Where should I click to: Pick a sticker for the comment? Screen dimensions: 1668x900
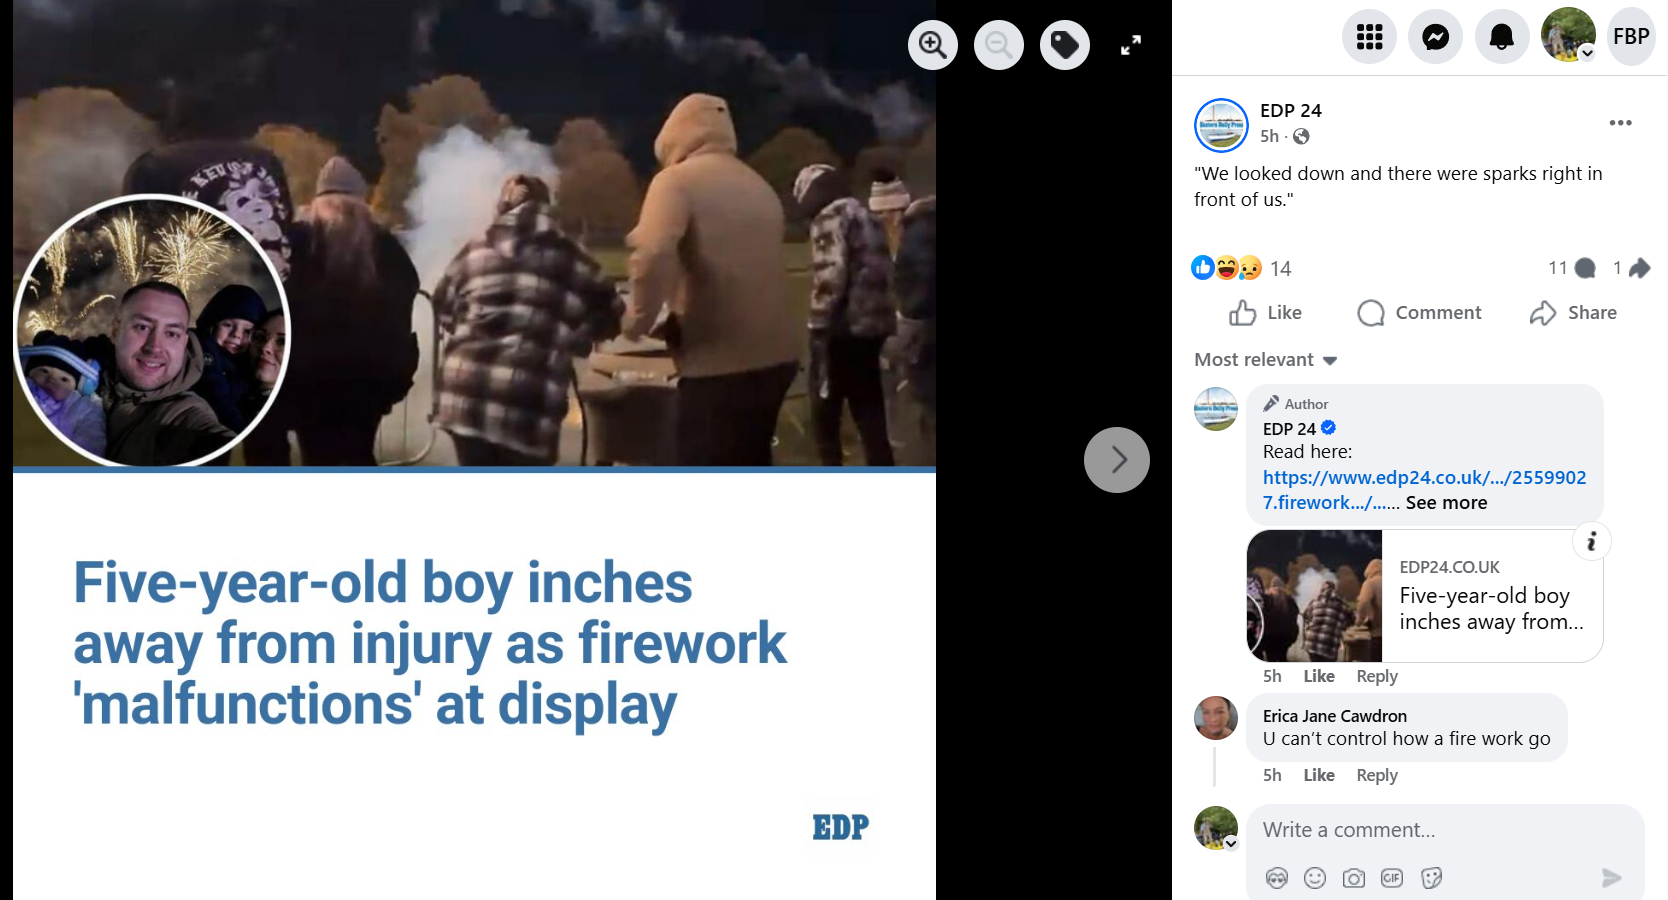pyautogui.click(x=1431, y=878)
